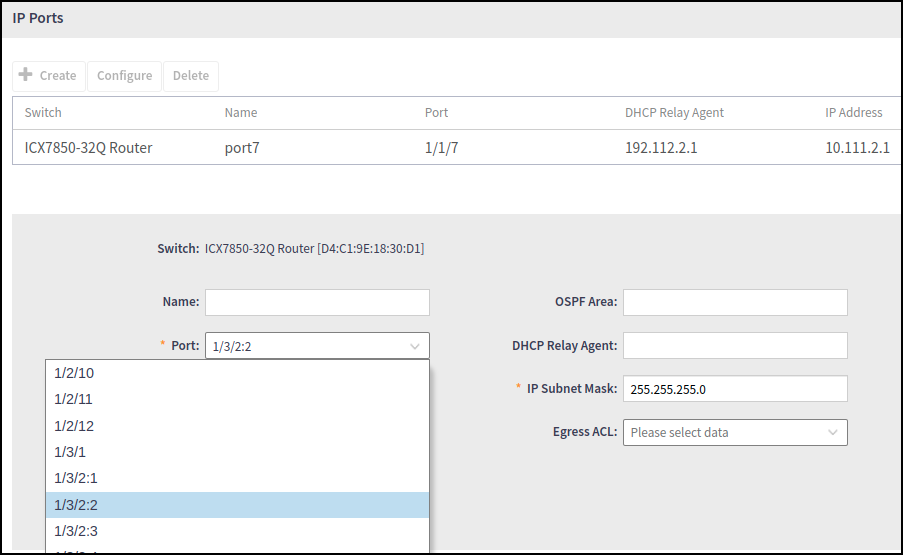Image resolution: width=903 pixels, height=555 pixels.
Task: Click the switch name ICX7850-32Q Router [D4:C1:9E:18:30:D1]
Action: click(x=314, y=249)
